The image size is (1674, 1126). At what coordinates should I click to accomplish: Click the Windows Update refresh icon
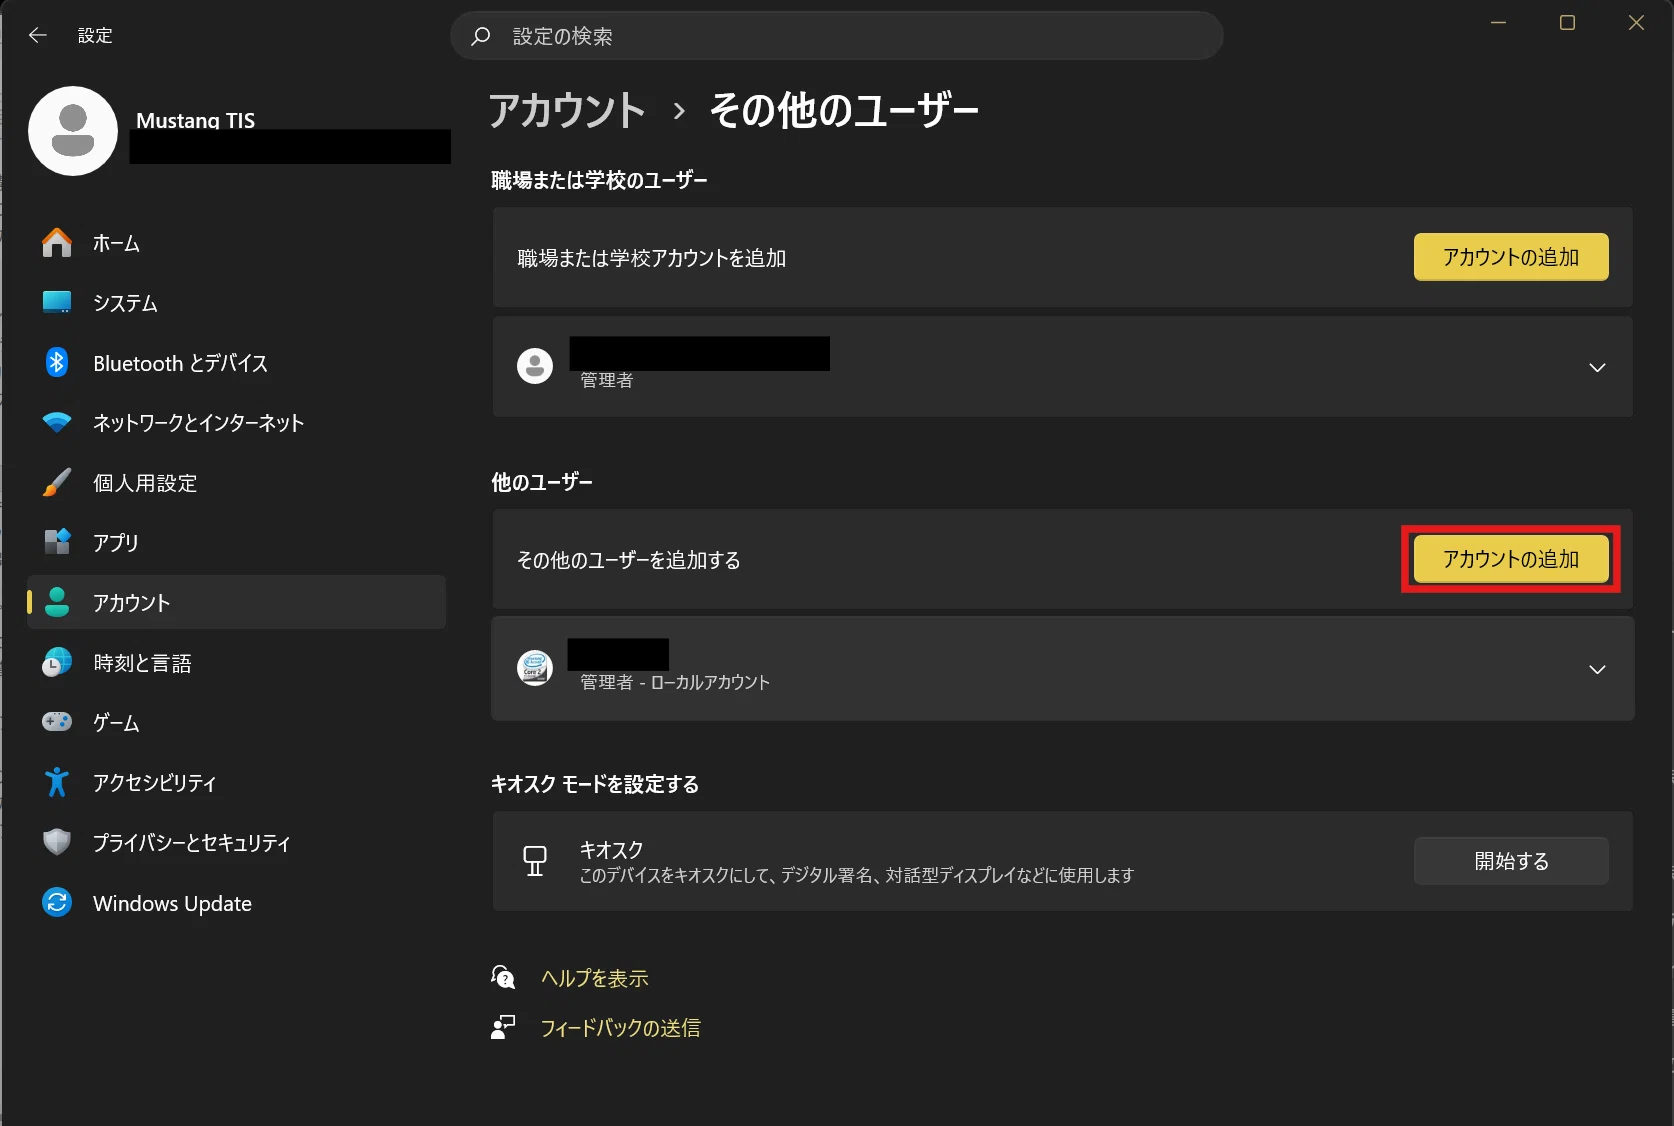57,903
